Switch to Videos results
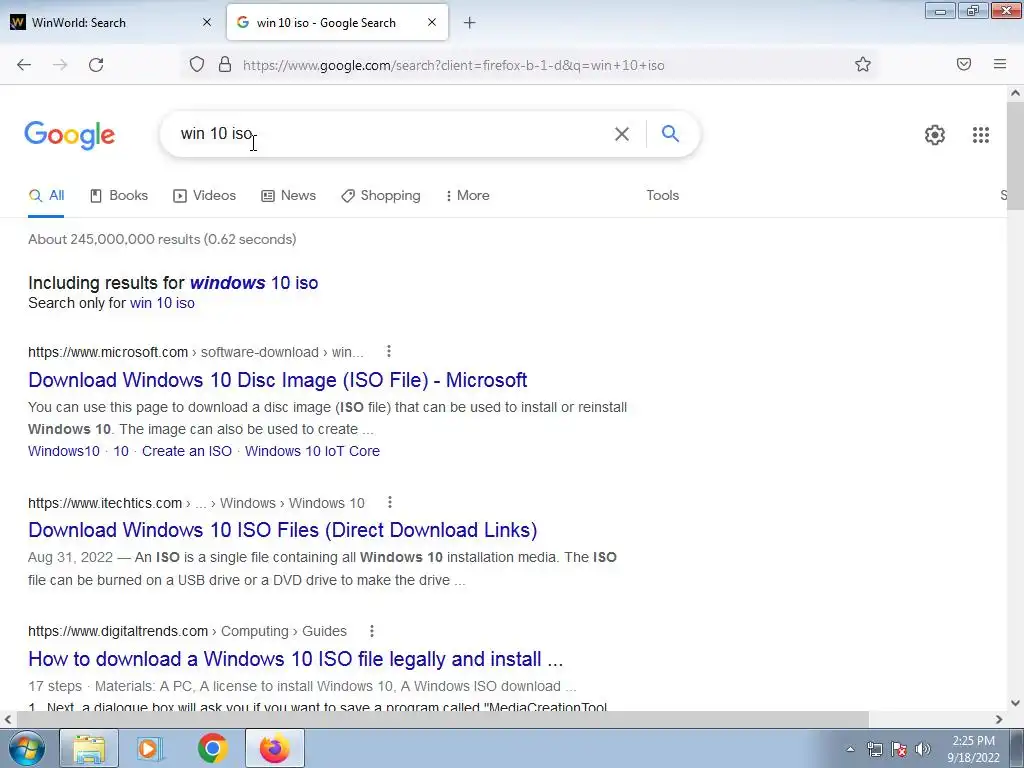 [x=204, y=195]
